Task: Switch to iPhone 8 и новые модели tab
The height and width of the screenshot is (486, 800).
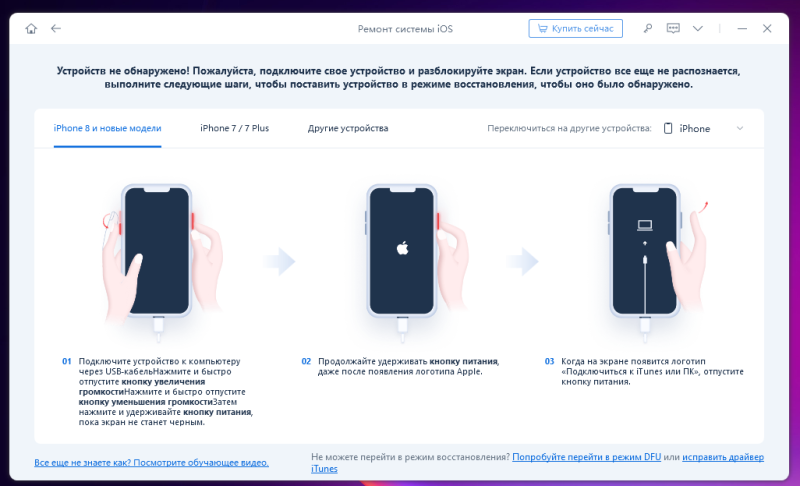Action: click(107, 129)
